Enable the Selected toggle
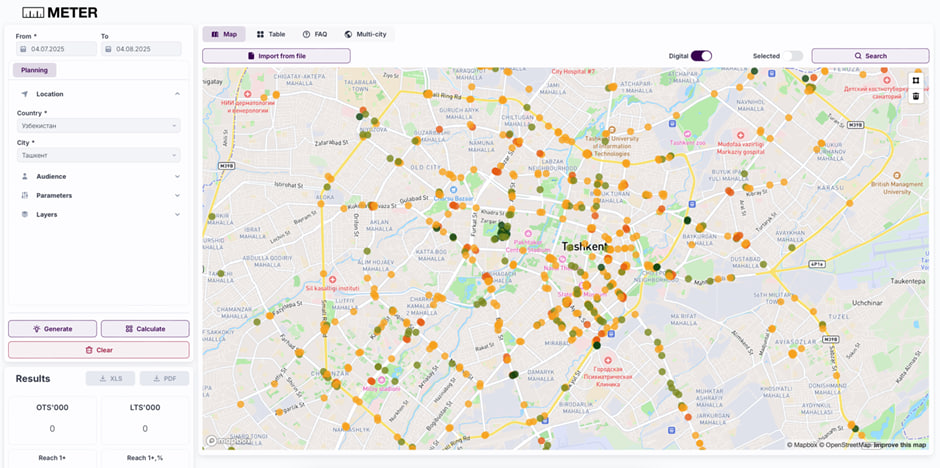 (792, 56)
